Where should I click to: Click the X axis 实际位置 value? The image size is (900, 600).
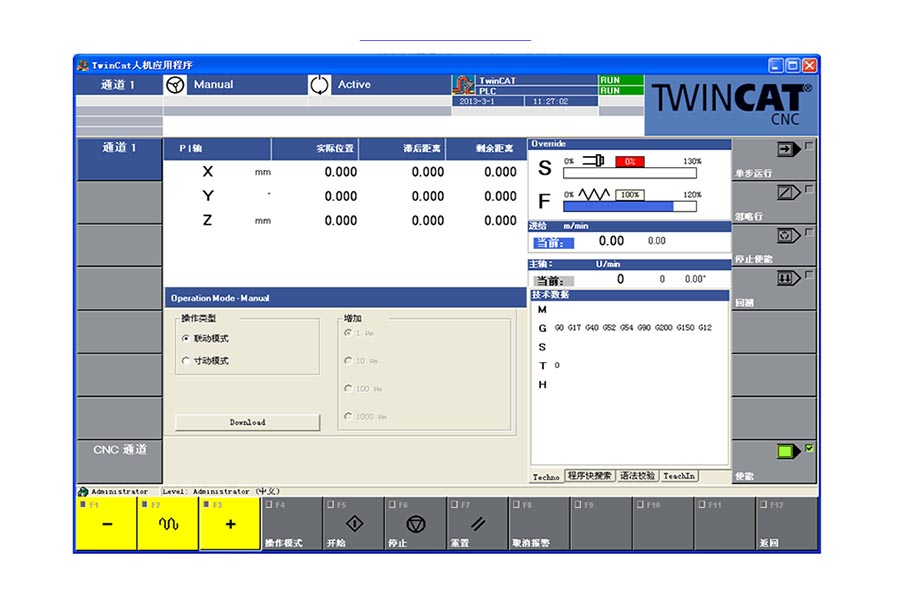point(340,172)
